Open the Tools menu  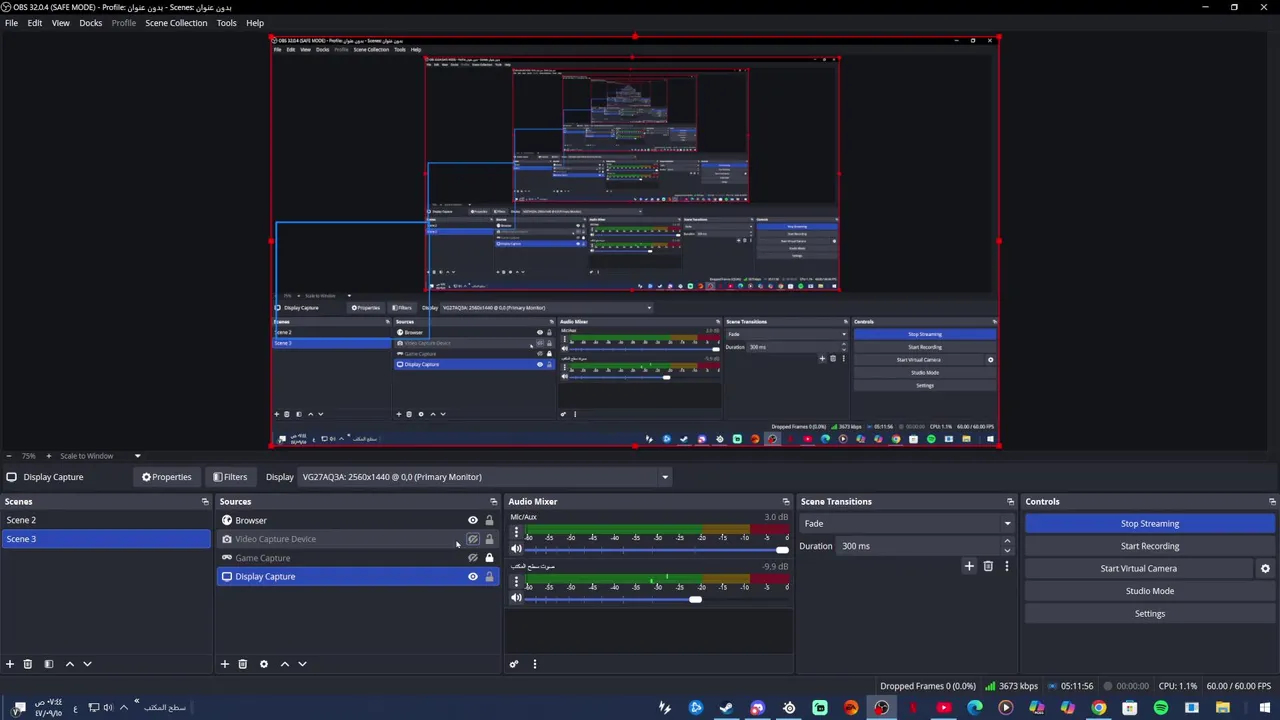[x=227, y=23]
